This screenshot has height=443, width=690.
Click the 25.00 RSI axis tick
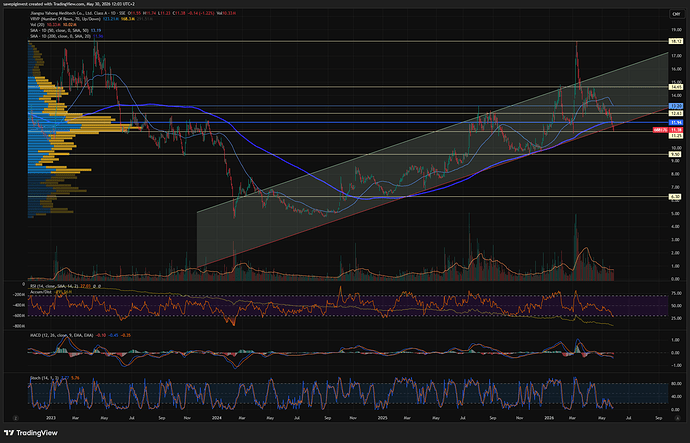click(x=676, y=318)
